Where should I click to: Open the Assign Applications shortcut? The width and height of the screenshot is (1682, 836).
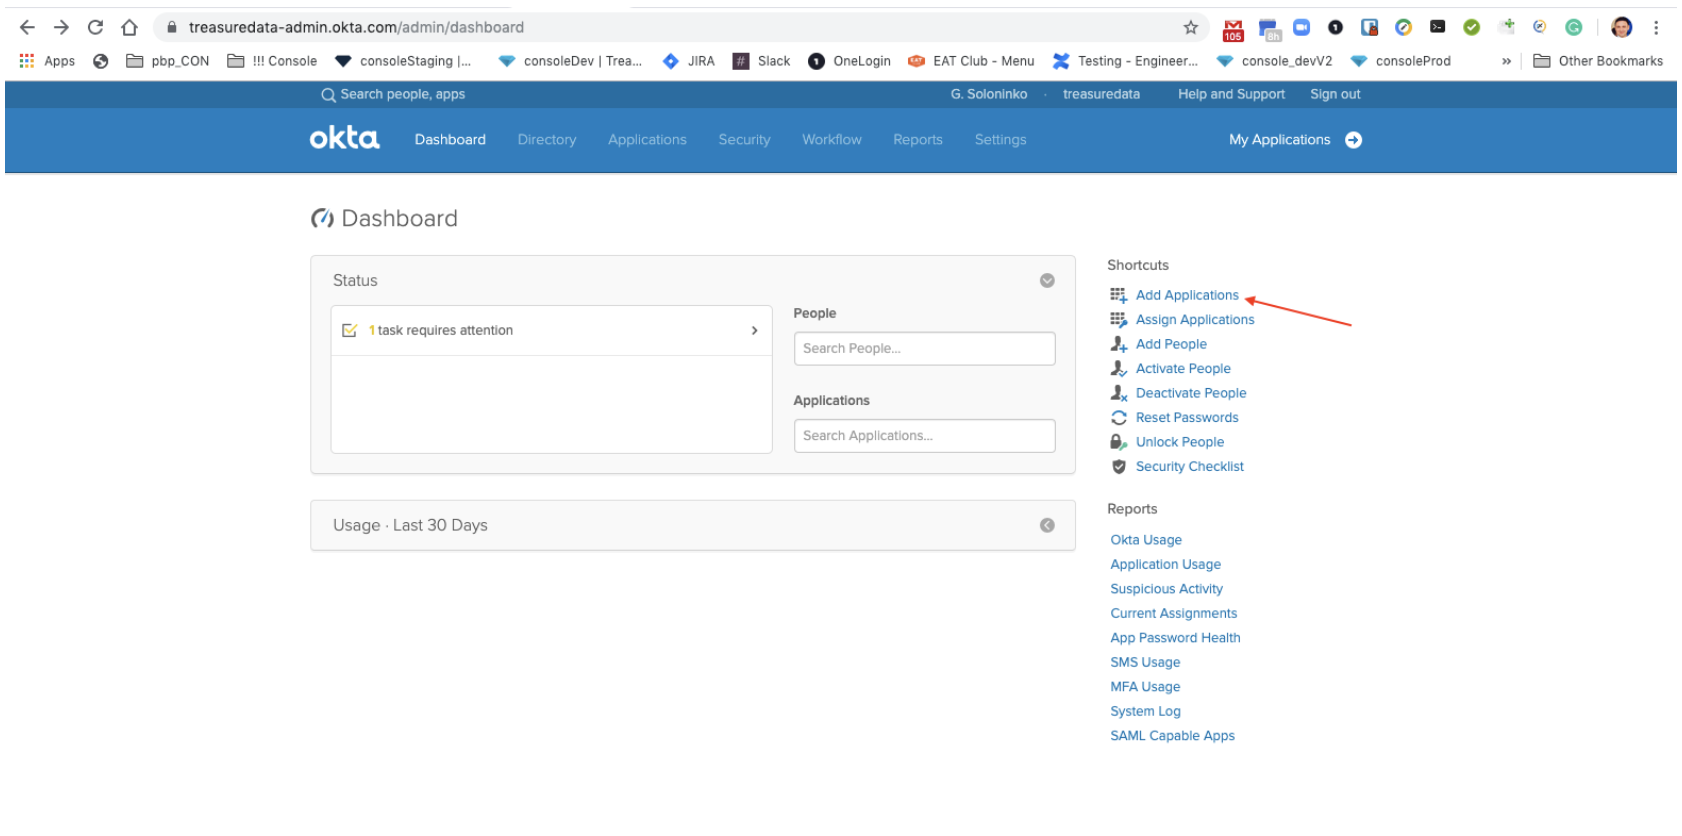tap(1194, 320)
